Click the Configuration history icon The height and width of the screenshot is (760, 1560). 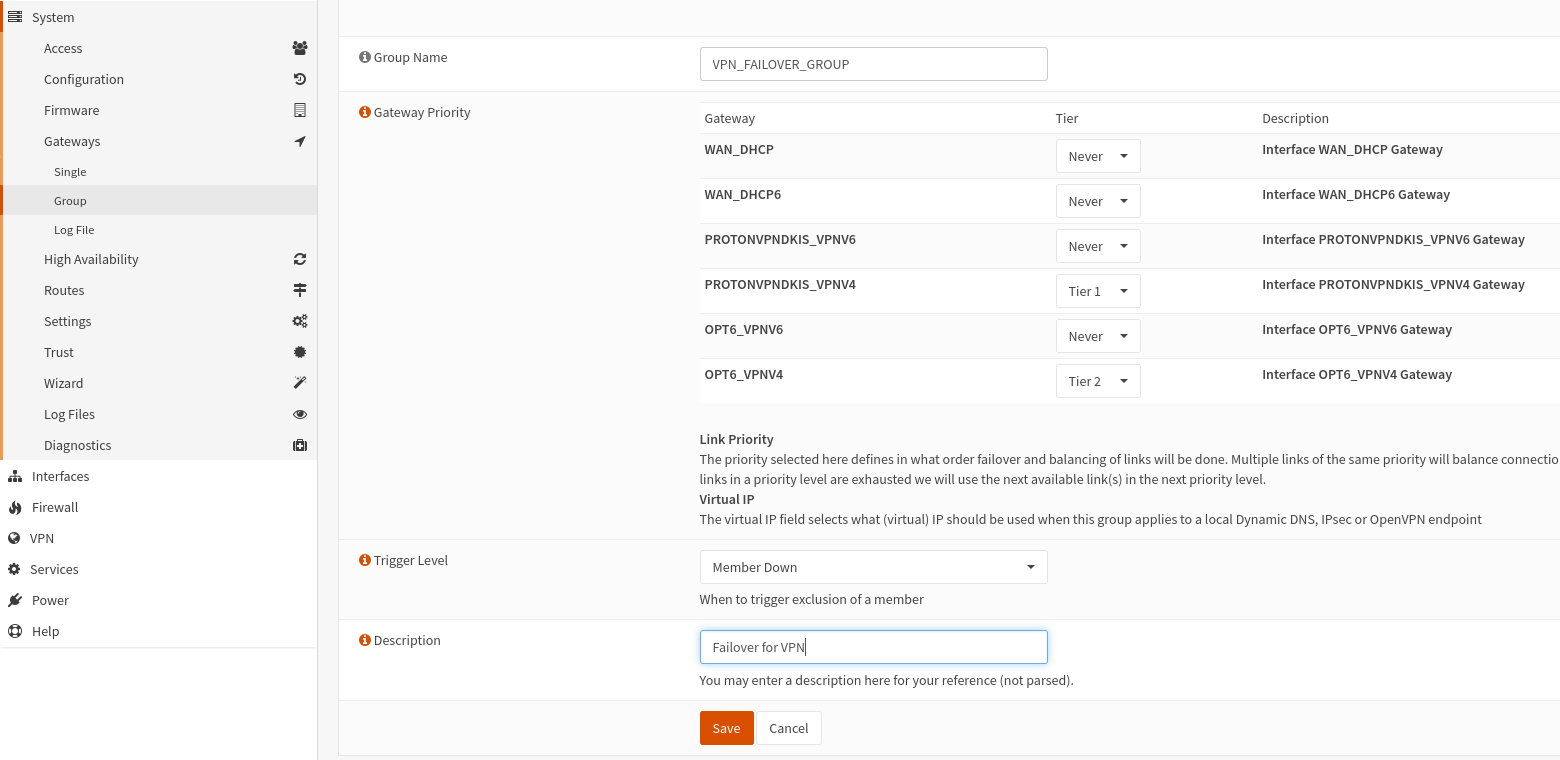(299, 79)
